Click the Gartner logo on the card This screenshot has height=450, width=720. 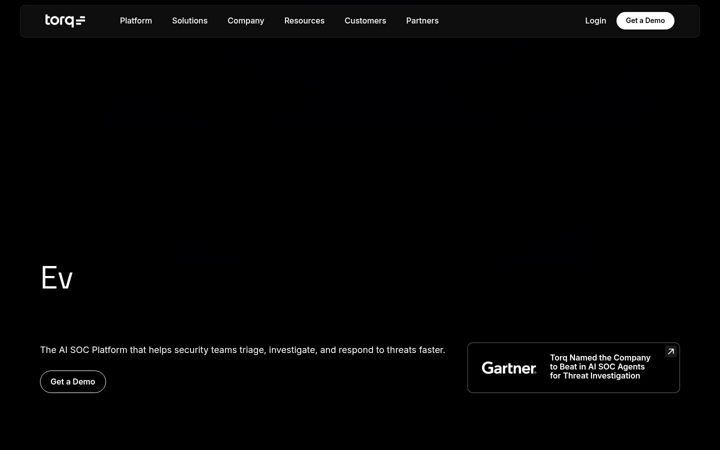pyautogui.click(x=509, y=368)
